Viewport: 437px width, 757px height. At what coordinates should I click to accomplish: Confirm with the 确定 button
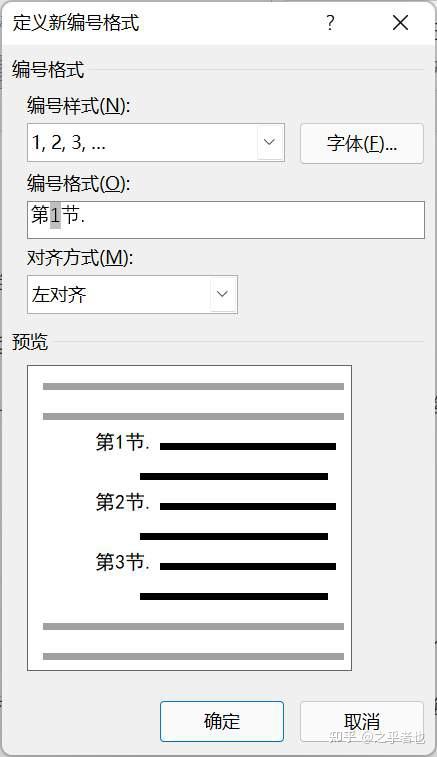point(222,721)
